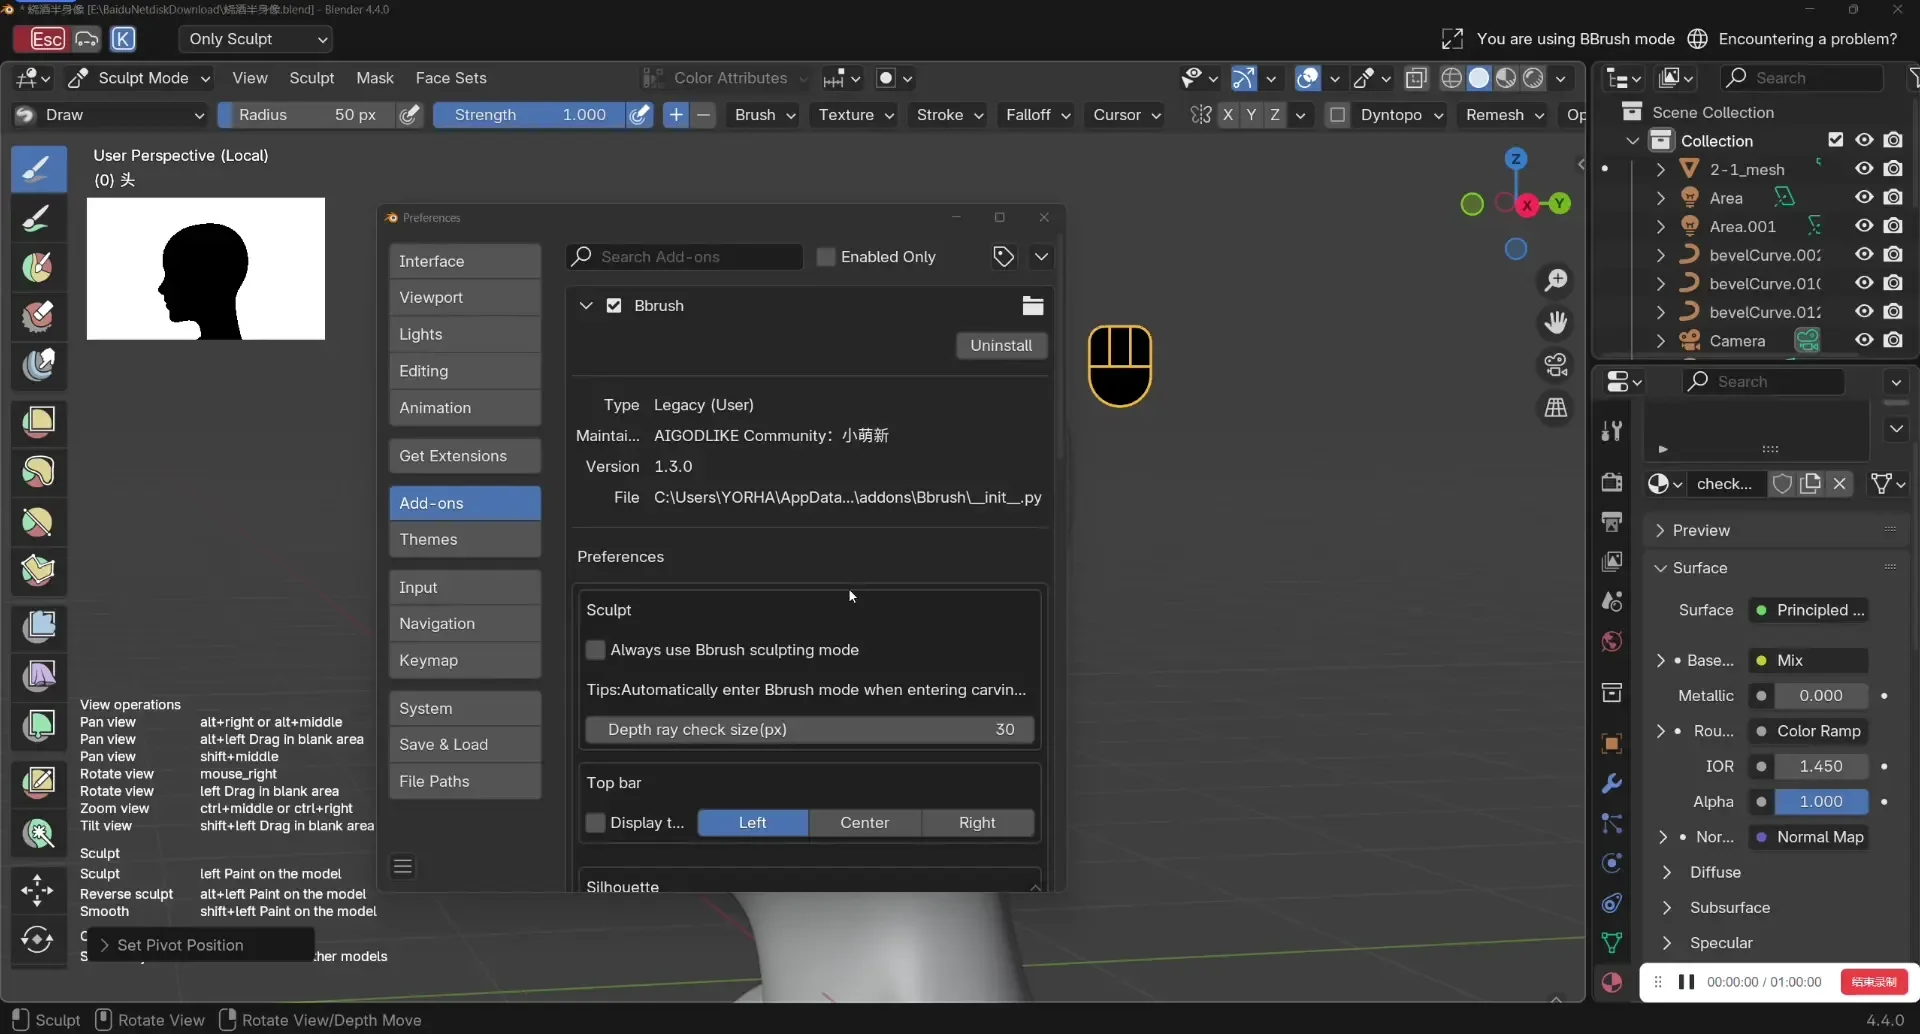Viewport: 1920px width, 1034px height.
Task: Expand the 2-1_mesh outliner item
Action: click(x=1661, y=169)
